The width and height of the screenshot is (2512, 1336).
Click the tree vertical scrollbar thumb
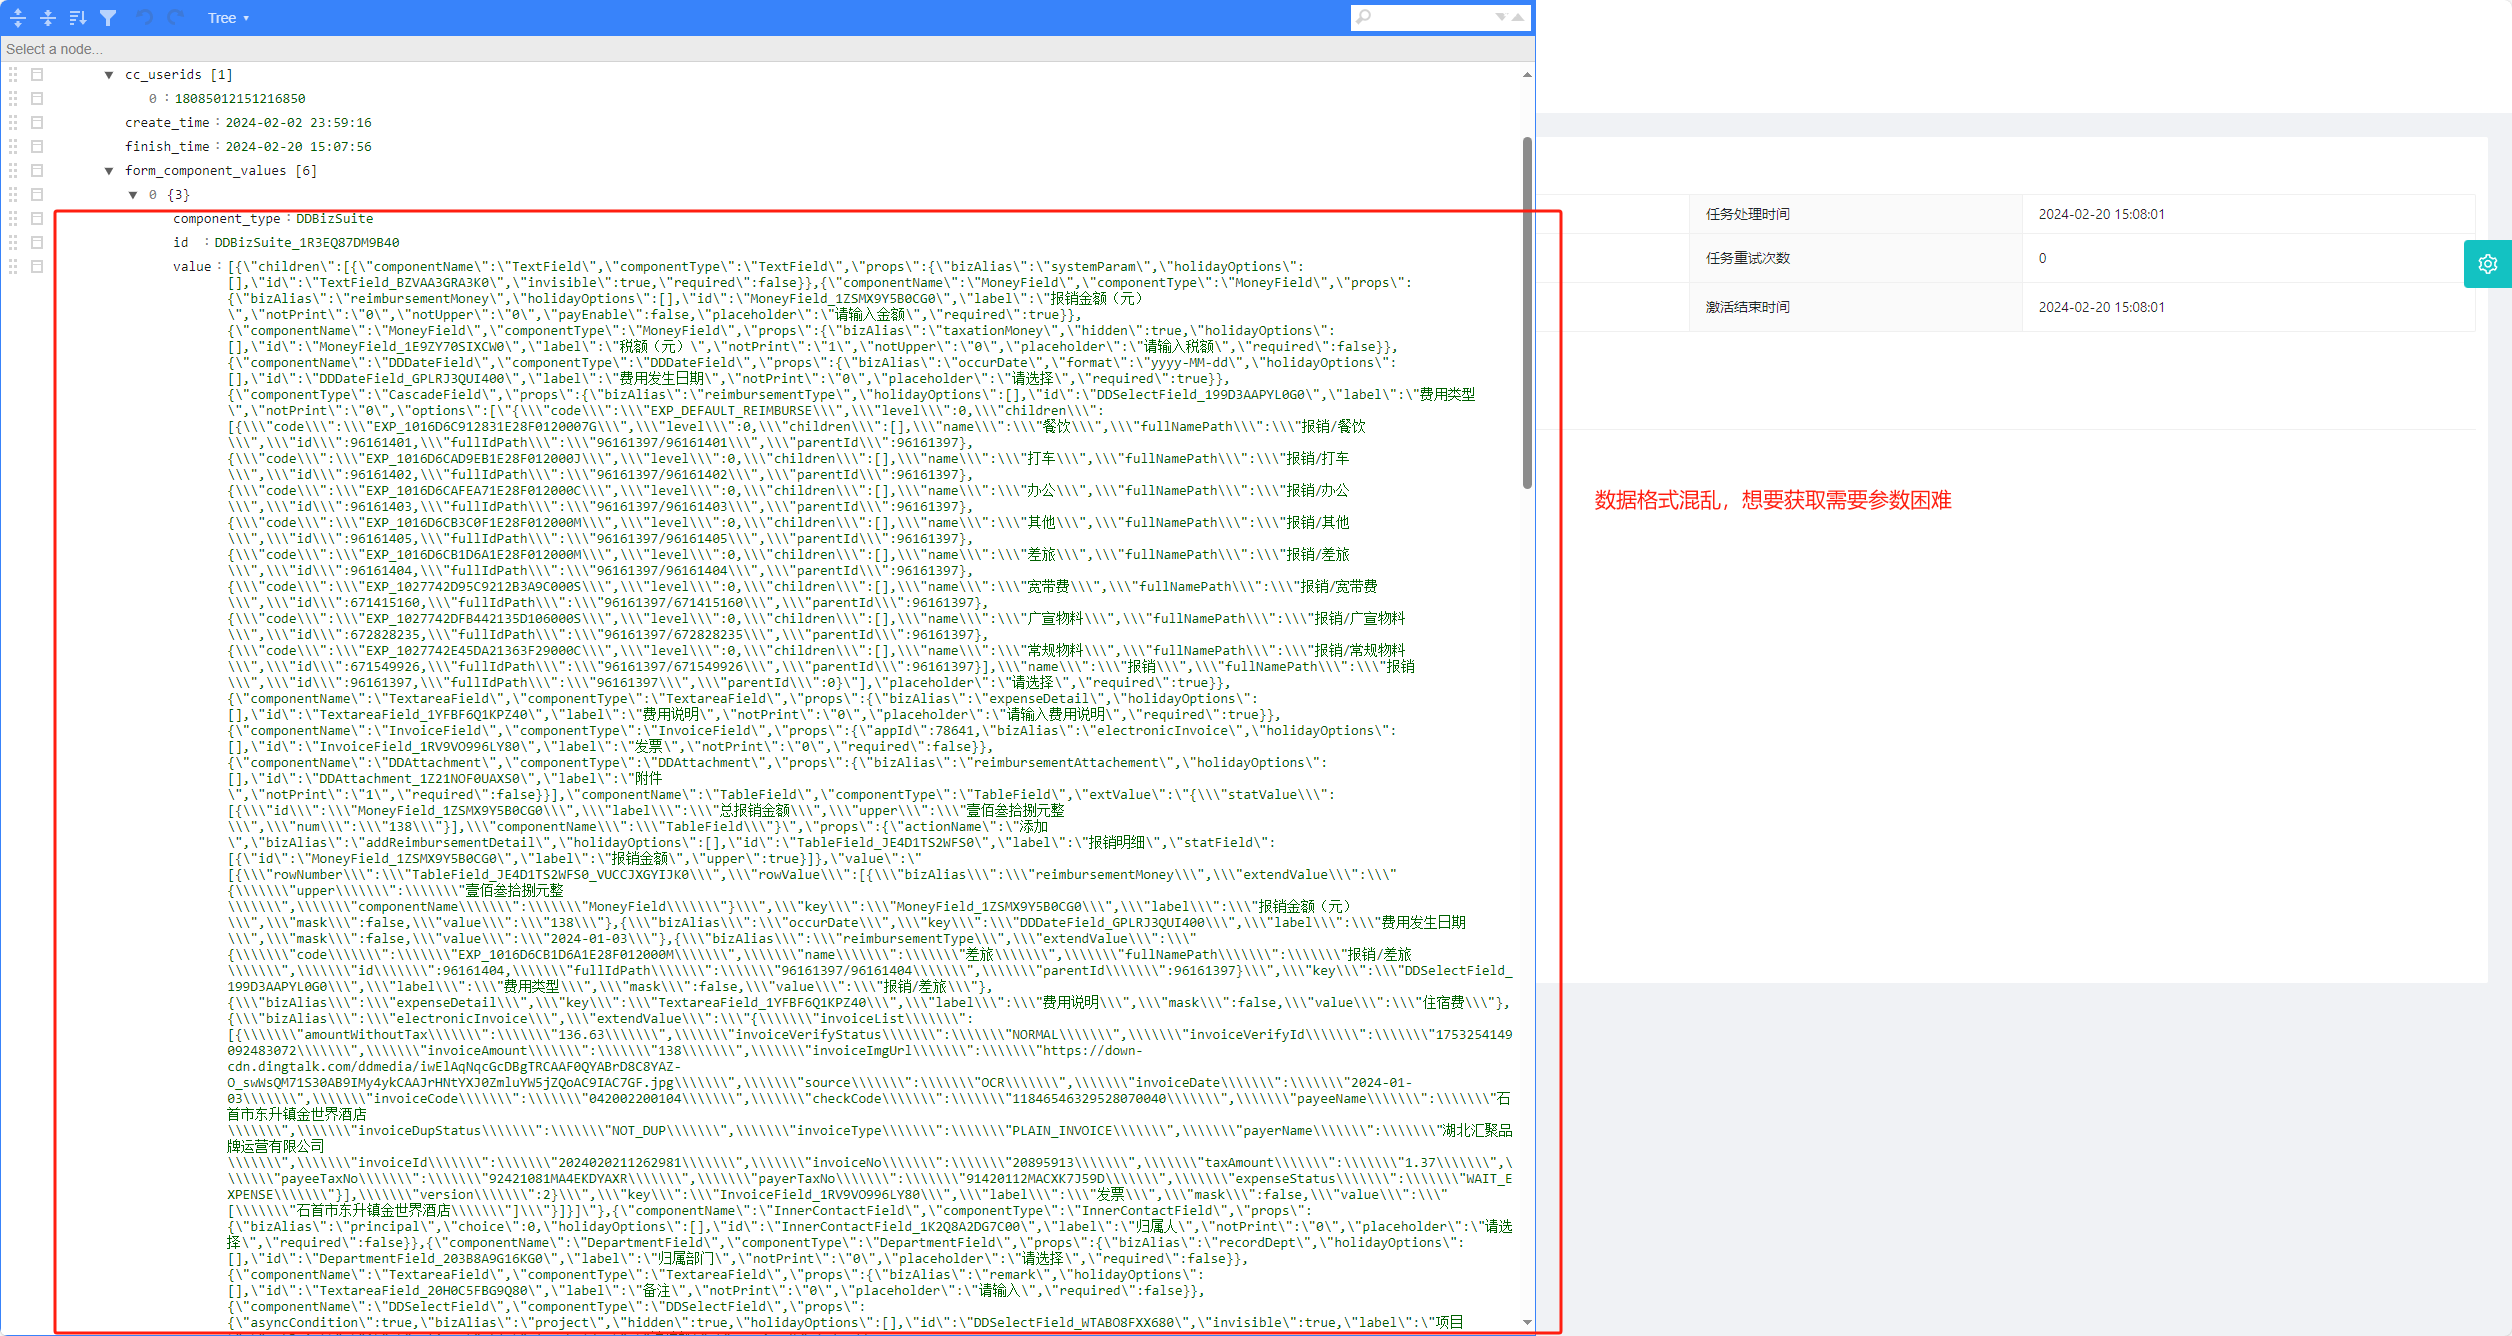[x=1527, y=313]
